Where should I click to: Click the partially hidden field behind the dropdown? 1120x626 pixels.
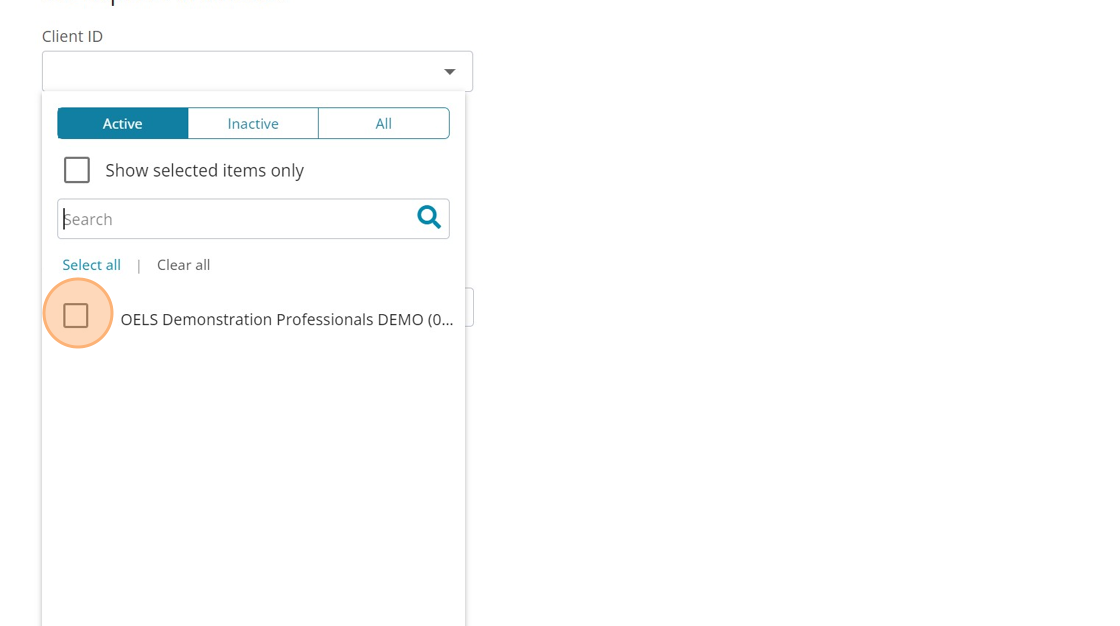click(469, 307)
